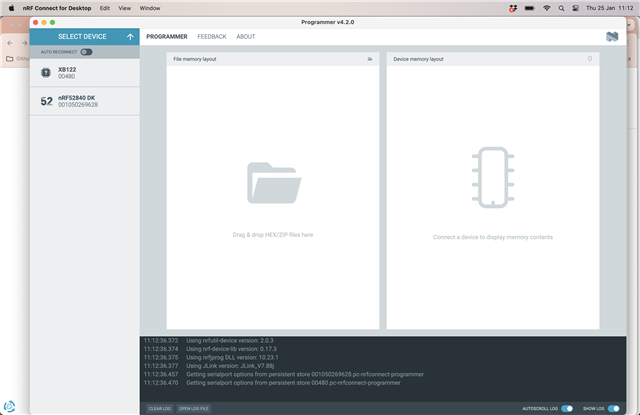This screenshot has width=640, height=415.
Task: Click the large folder drop zone icon
Action: click(274, 183)
